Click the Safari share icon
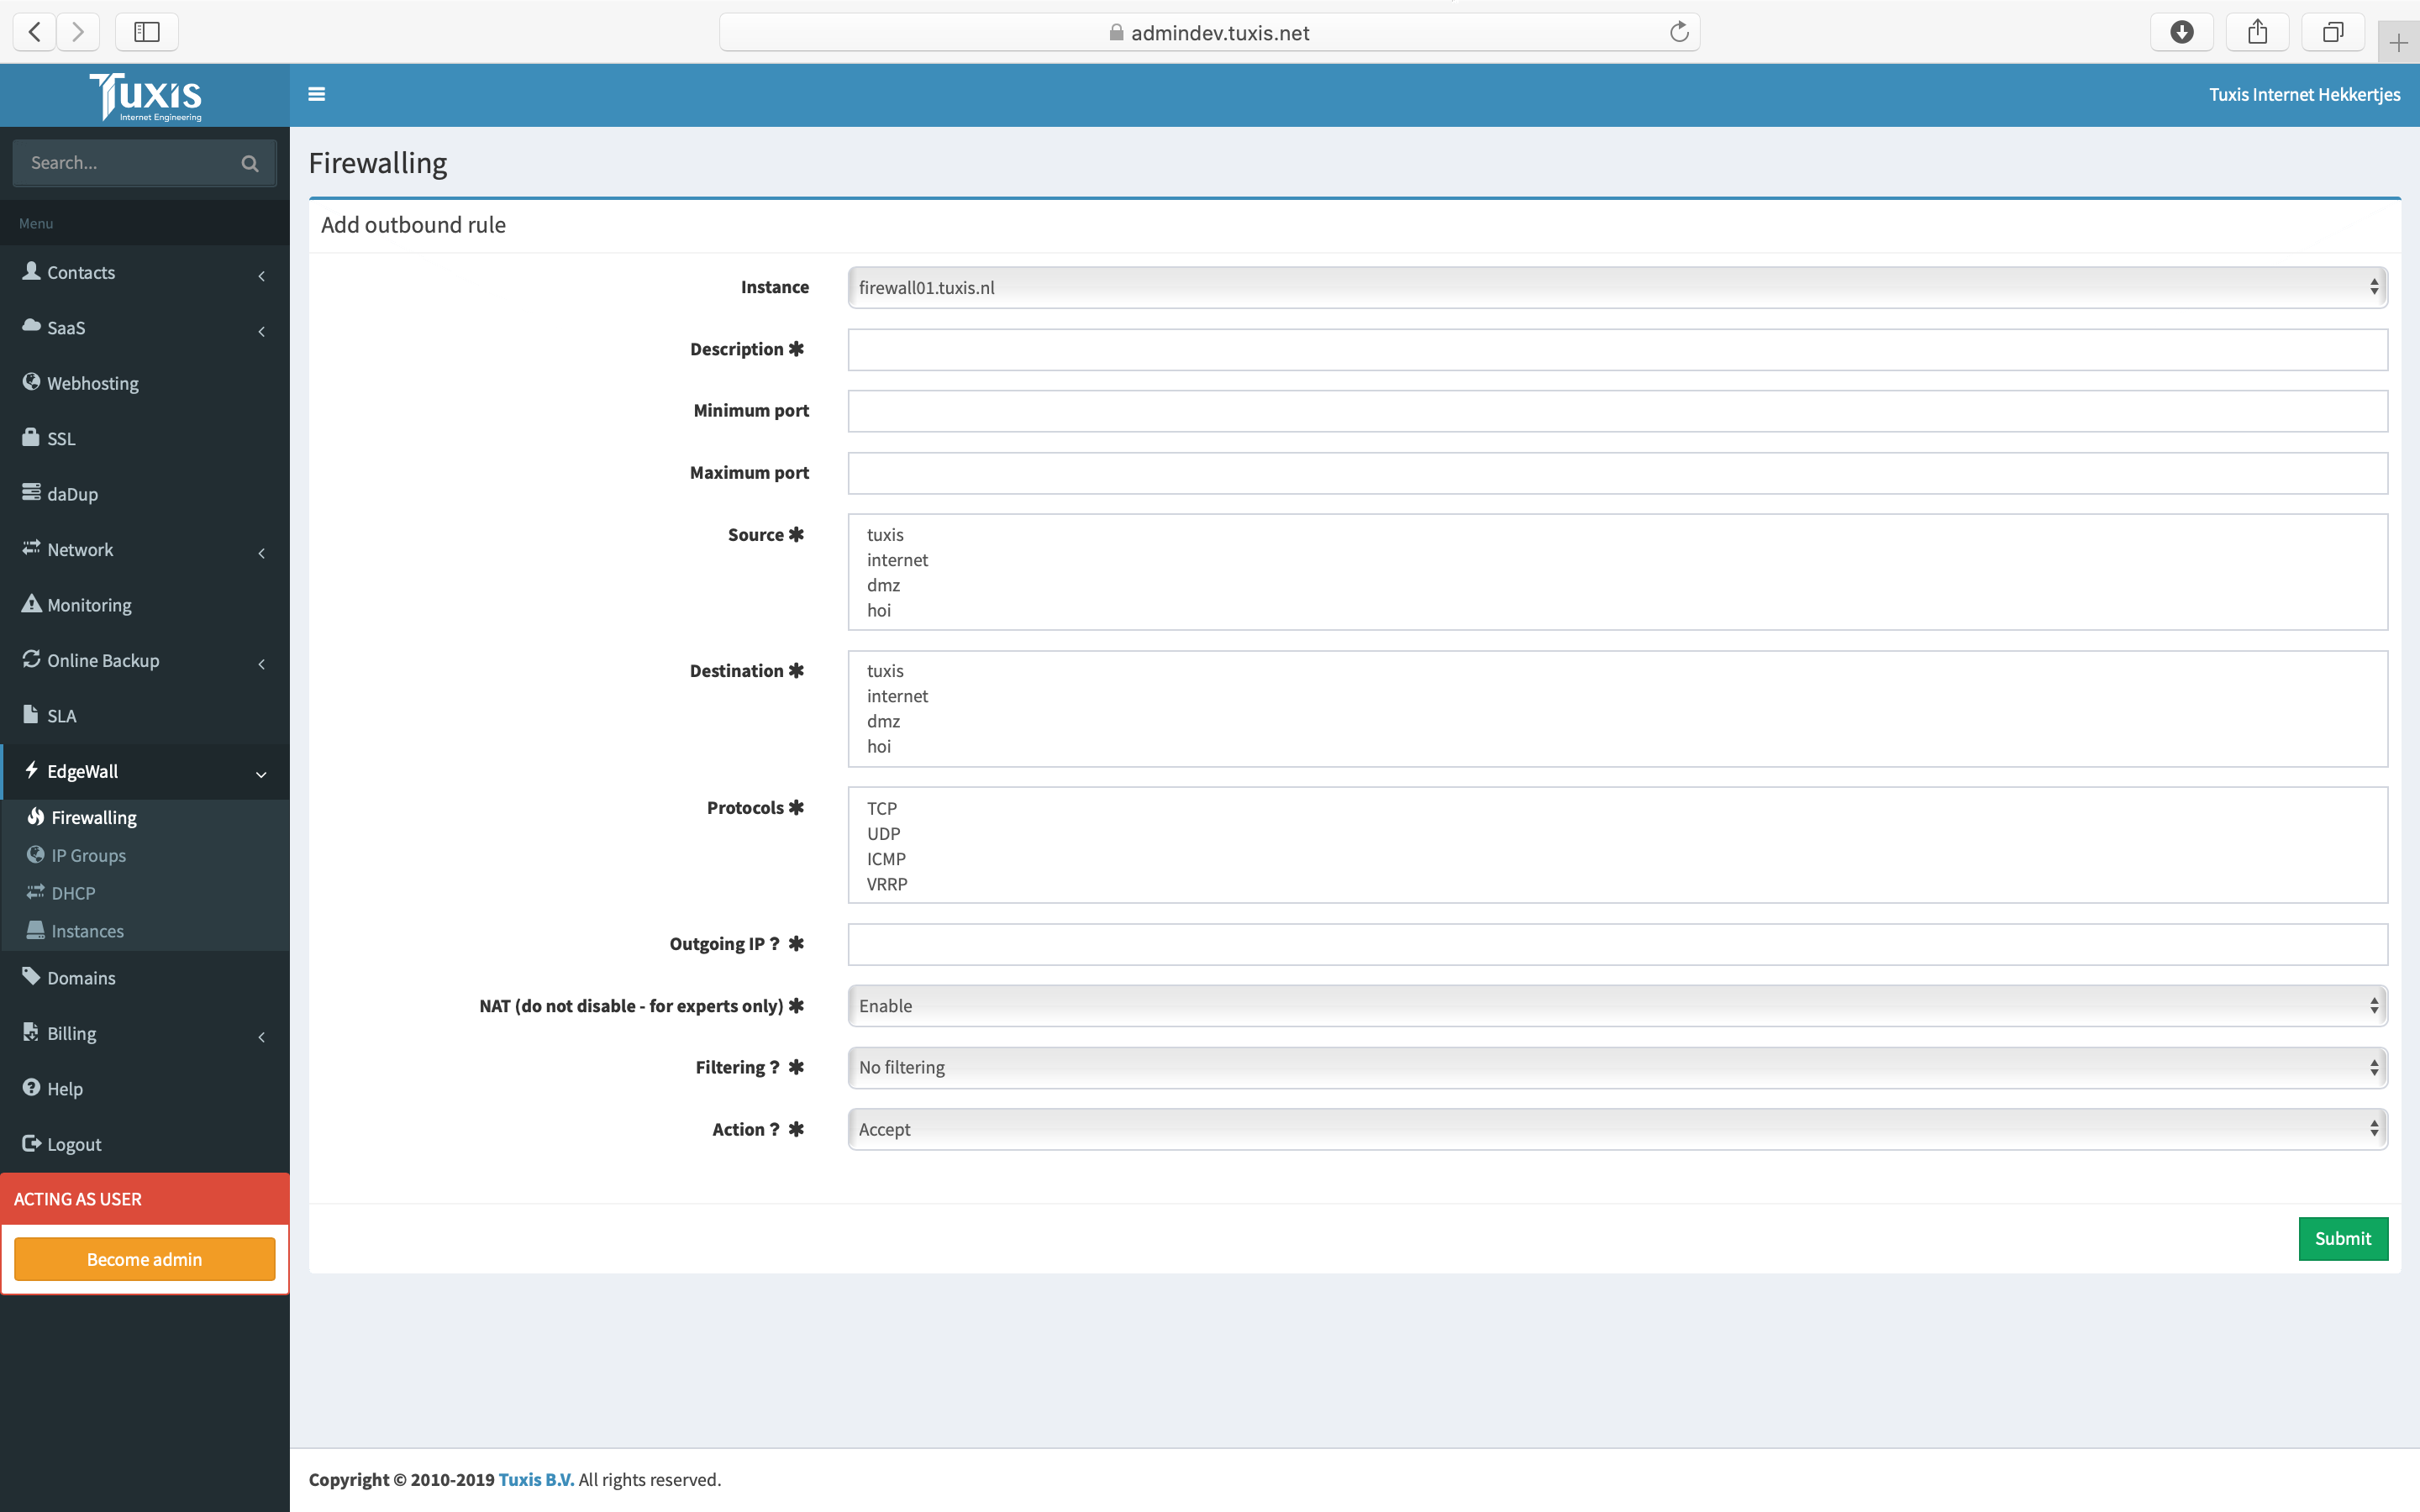Viewport: 2420px width, 1512px height. [2257, 32]
